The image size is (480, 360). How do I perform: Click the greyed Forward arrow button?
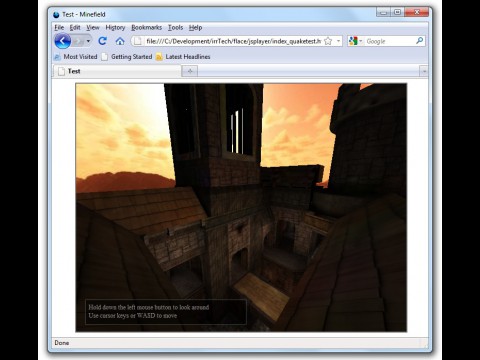(79, 41)
